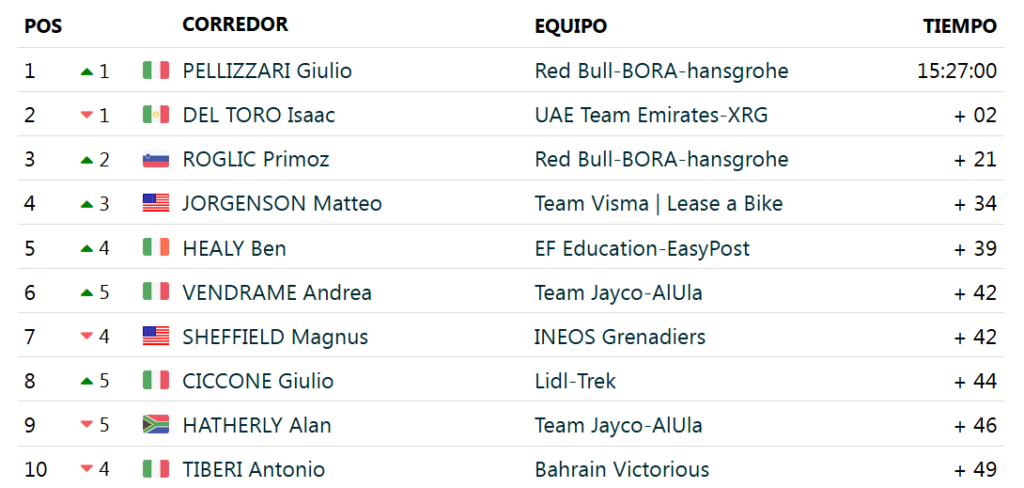Click the Slovenian flag beside ROGLIC Primoz
Viewport: 1024px width, 488px height.
155,160
